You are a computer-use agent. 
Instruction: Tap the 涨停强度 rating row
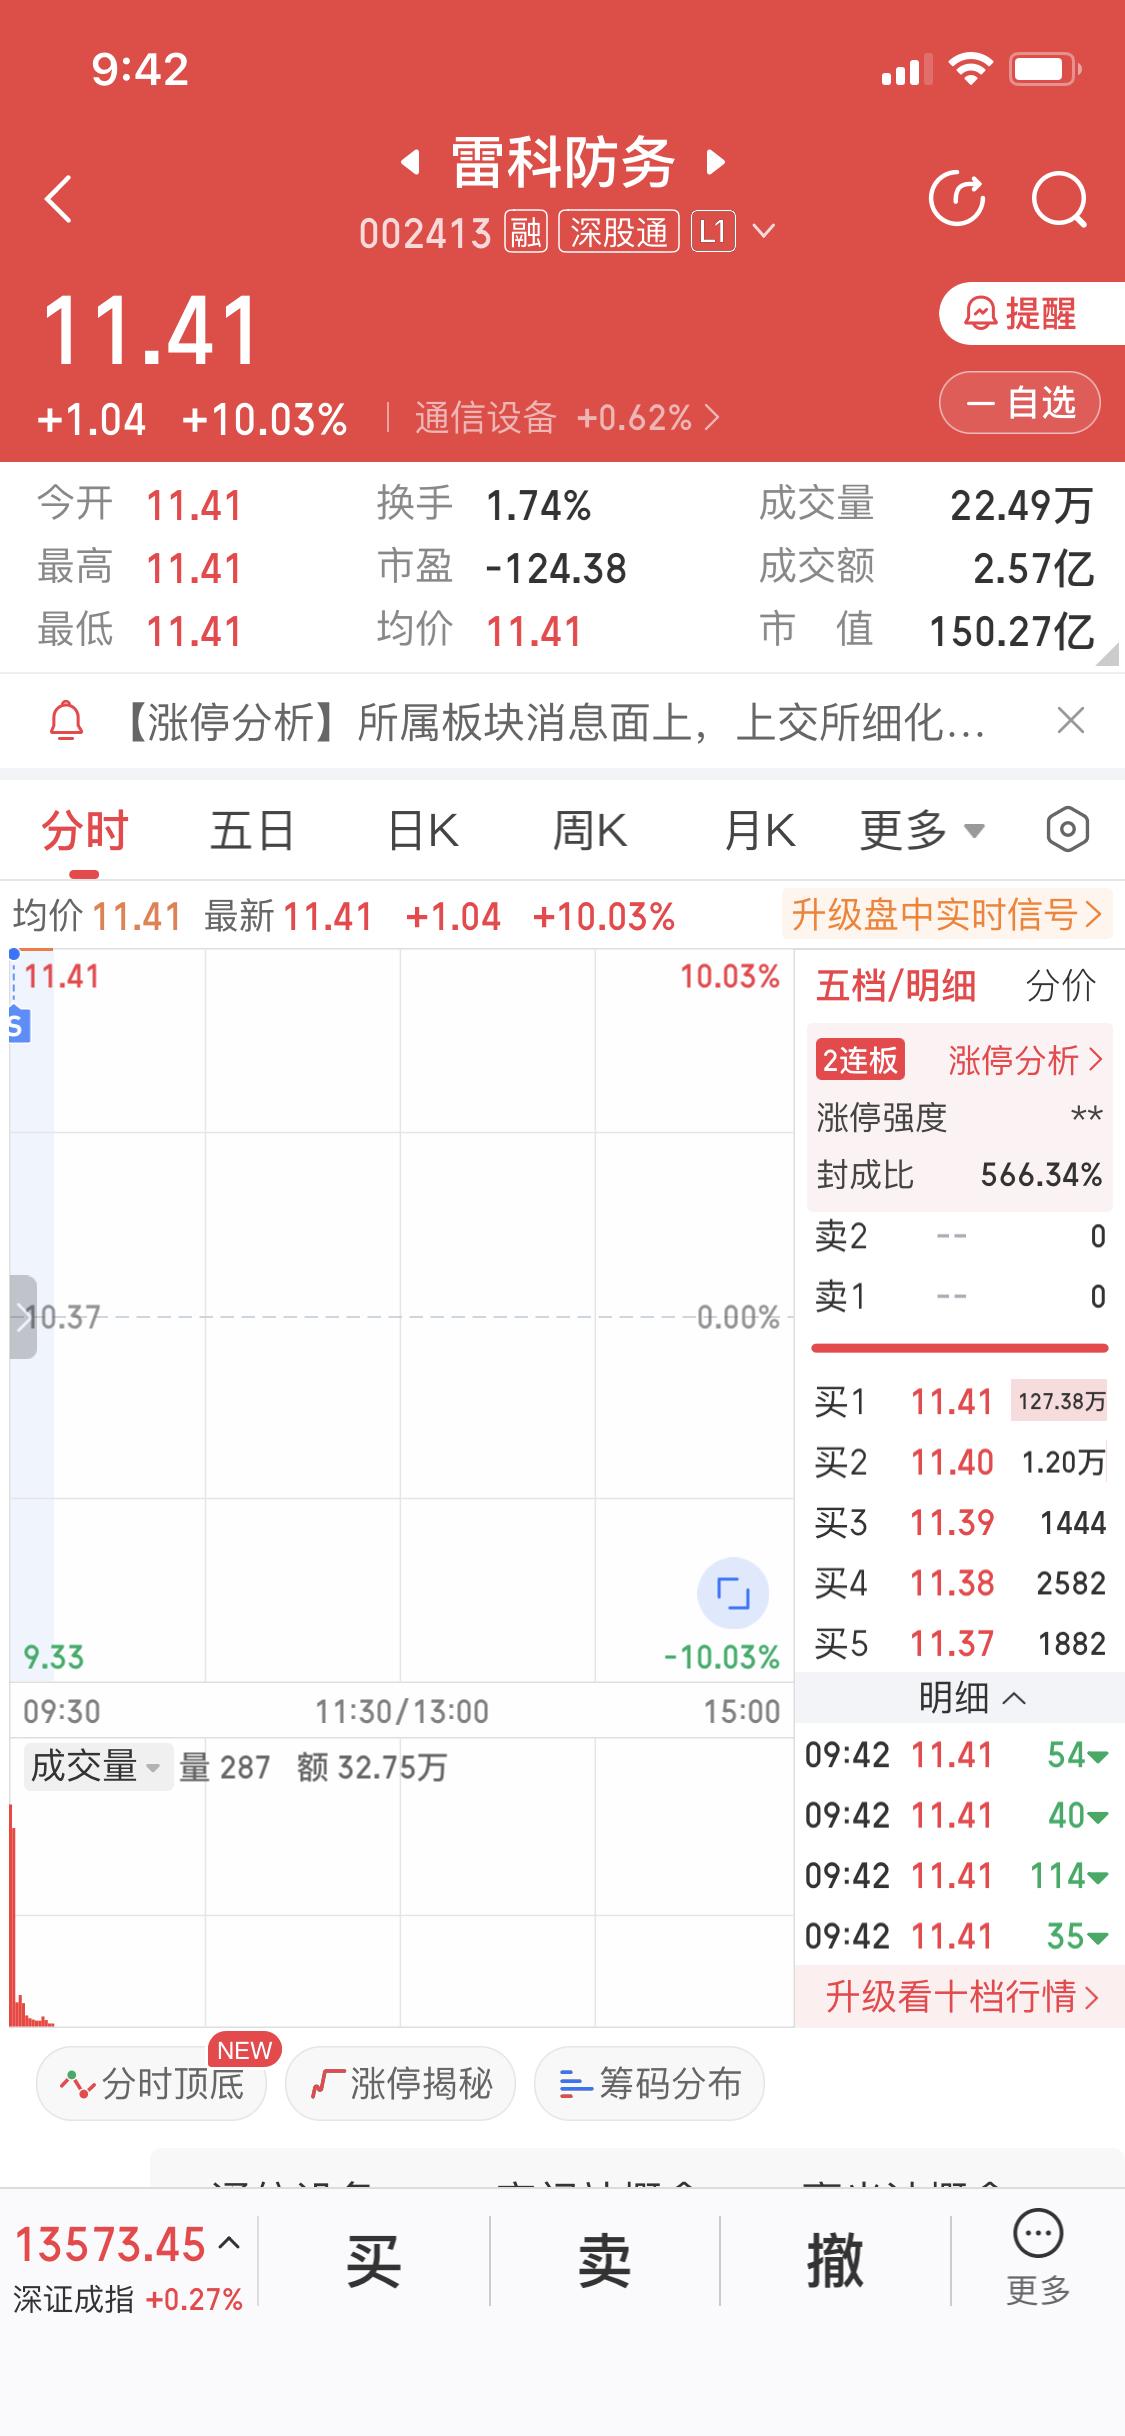pyautogui.click(x=960, y=1116)
